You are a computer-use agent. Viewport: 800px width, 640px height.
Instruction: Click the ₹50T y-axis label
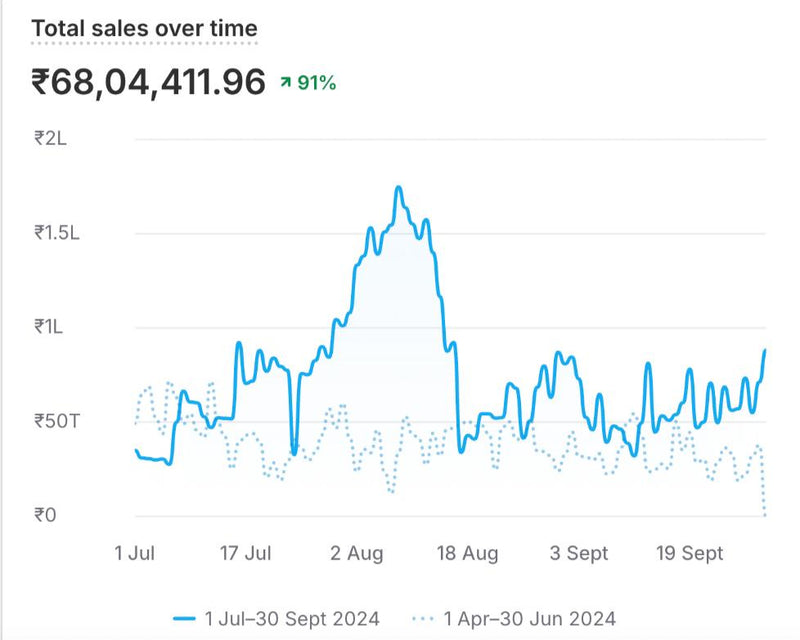55,420
